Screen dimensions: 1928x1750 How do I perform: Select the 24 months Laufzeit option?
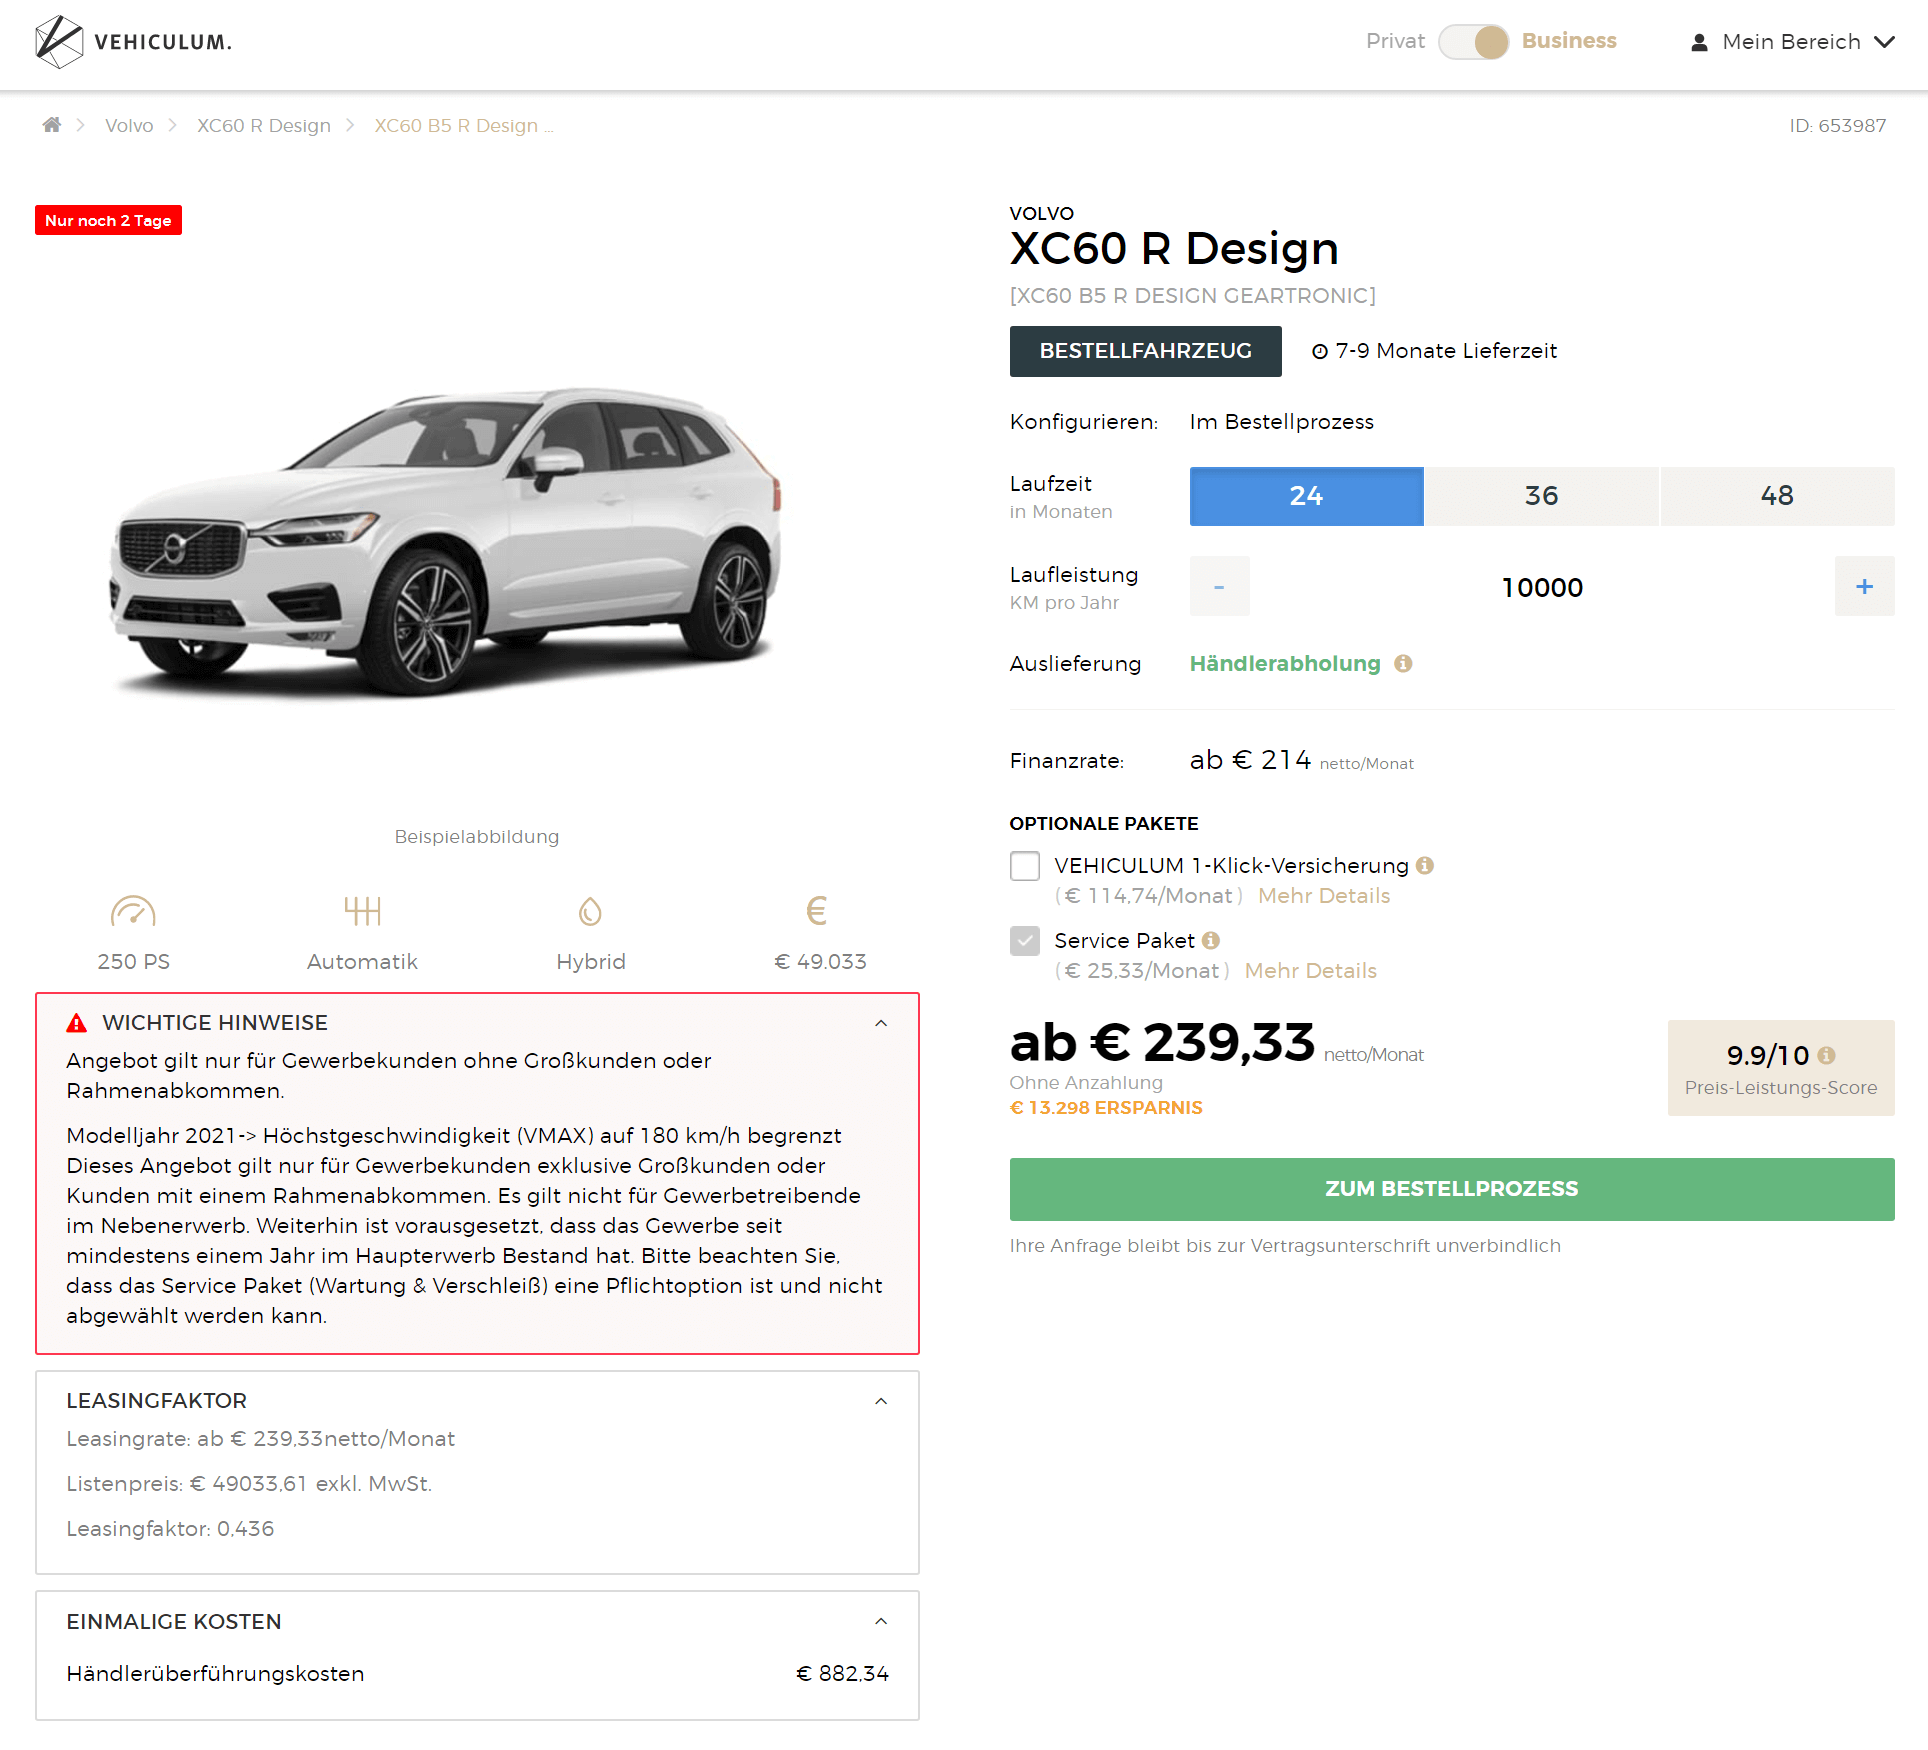point(1306,496)
